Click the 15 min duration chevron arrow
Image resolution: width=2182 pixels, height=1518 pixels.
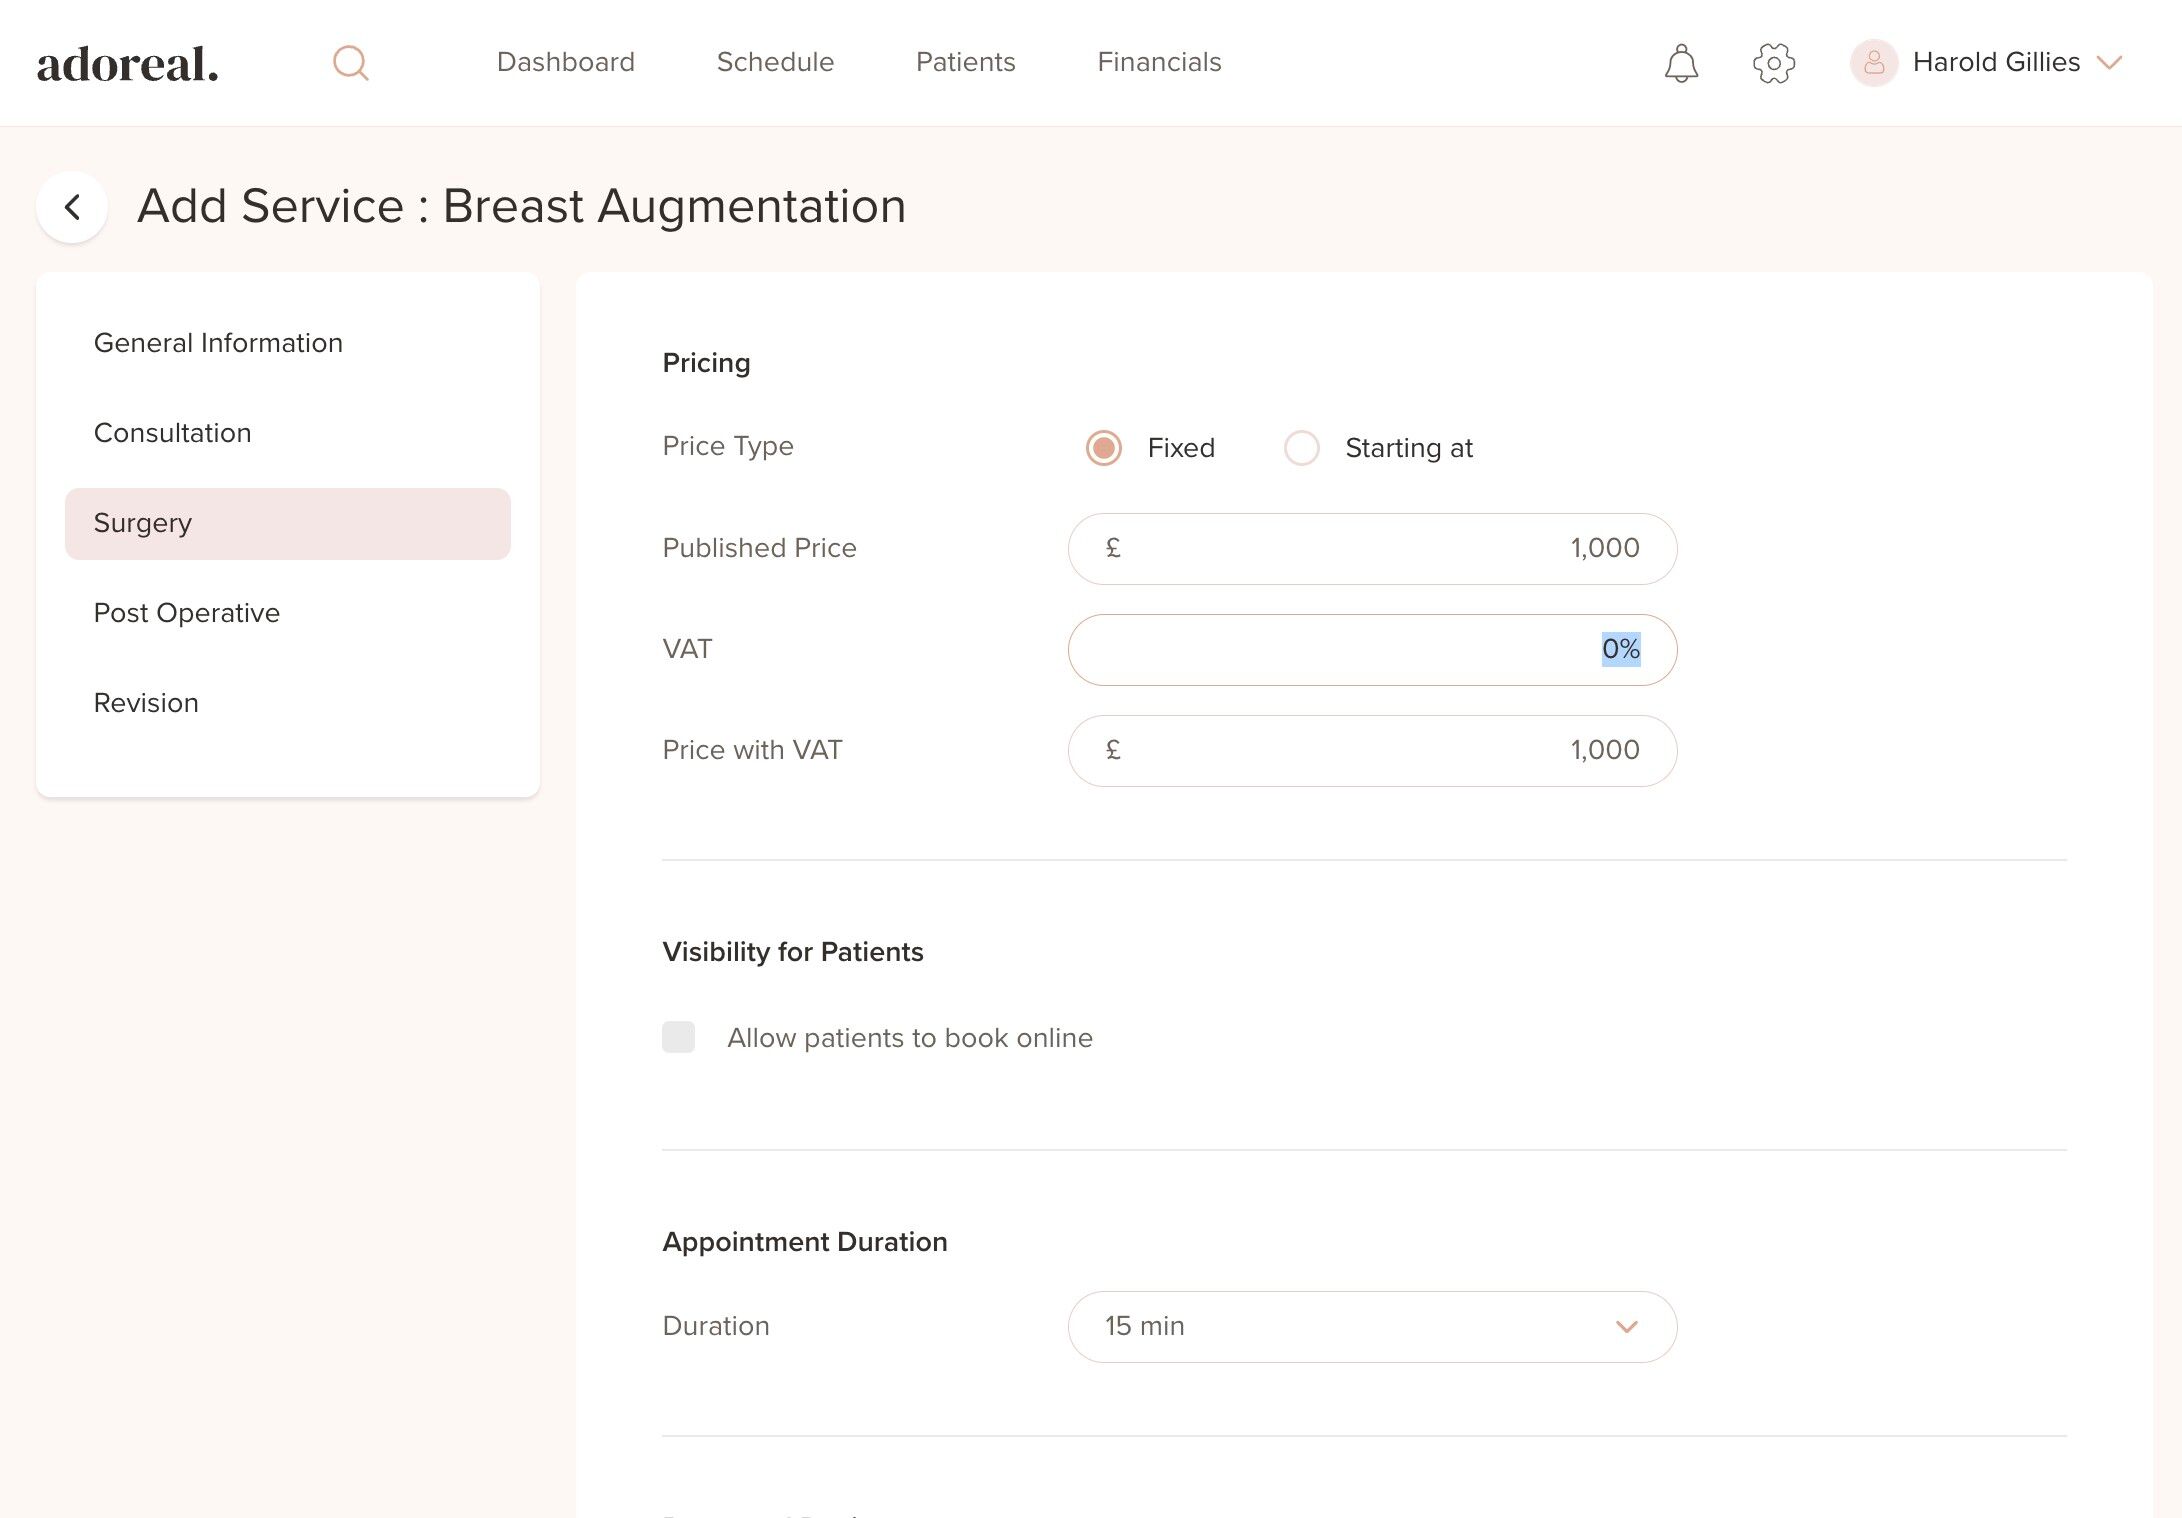1627,1327
